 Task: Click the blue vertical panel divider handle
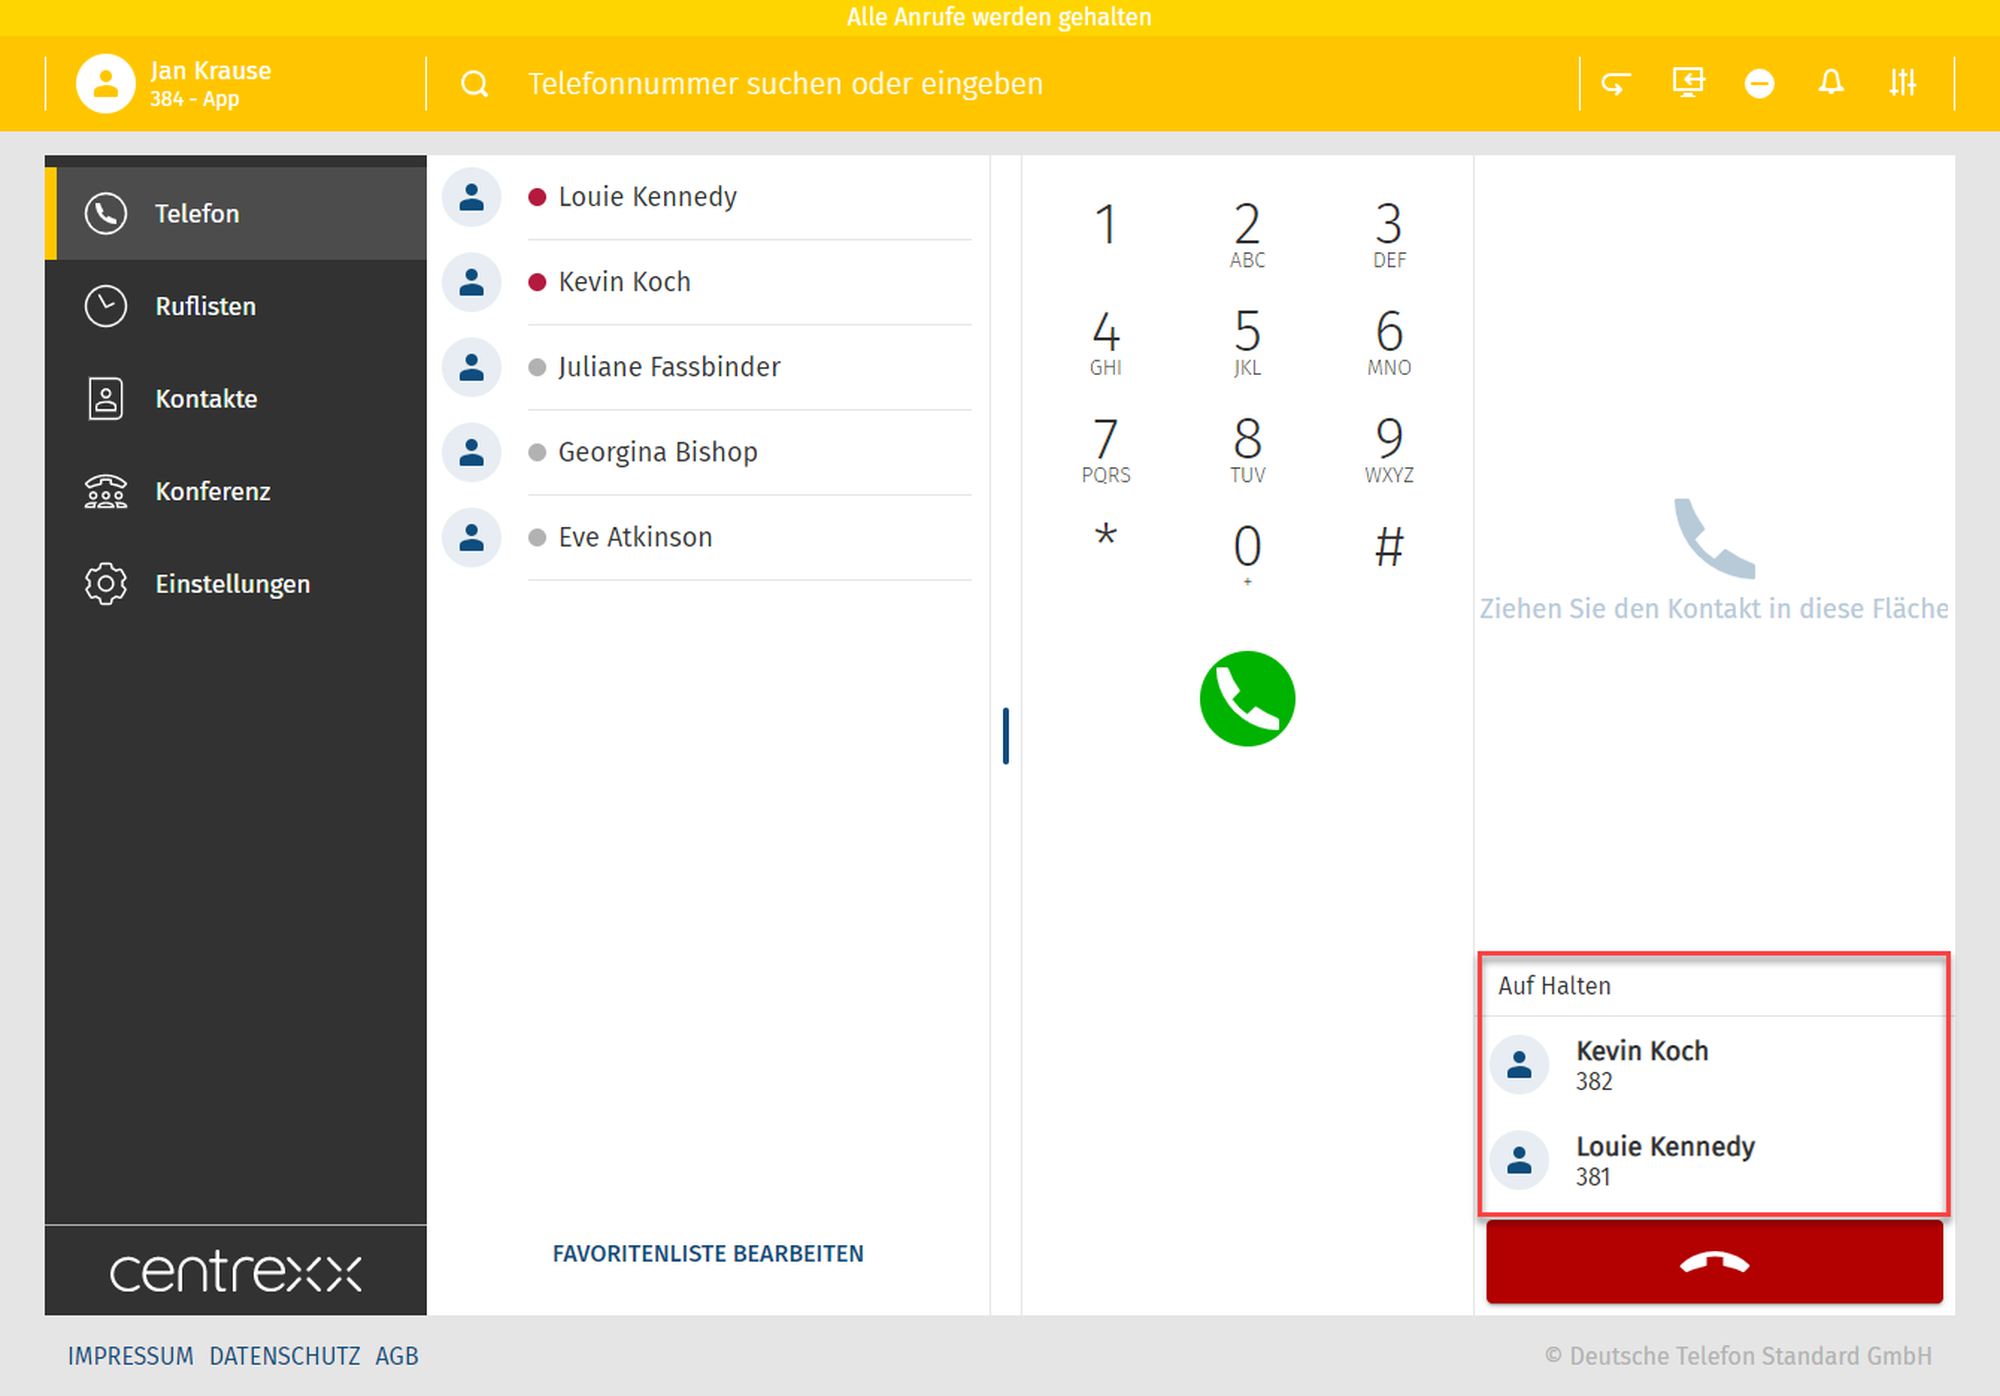point(1006,736)
